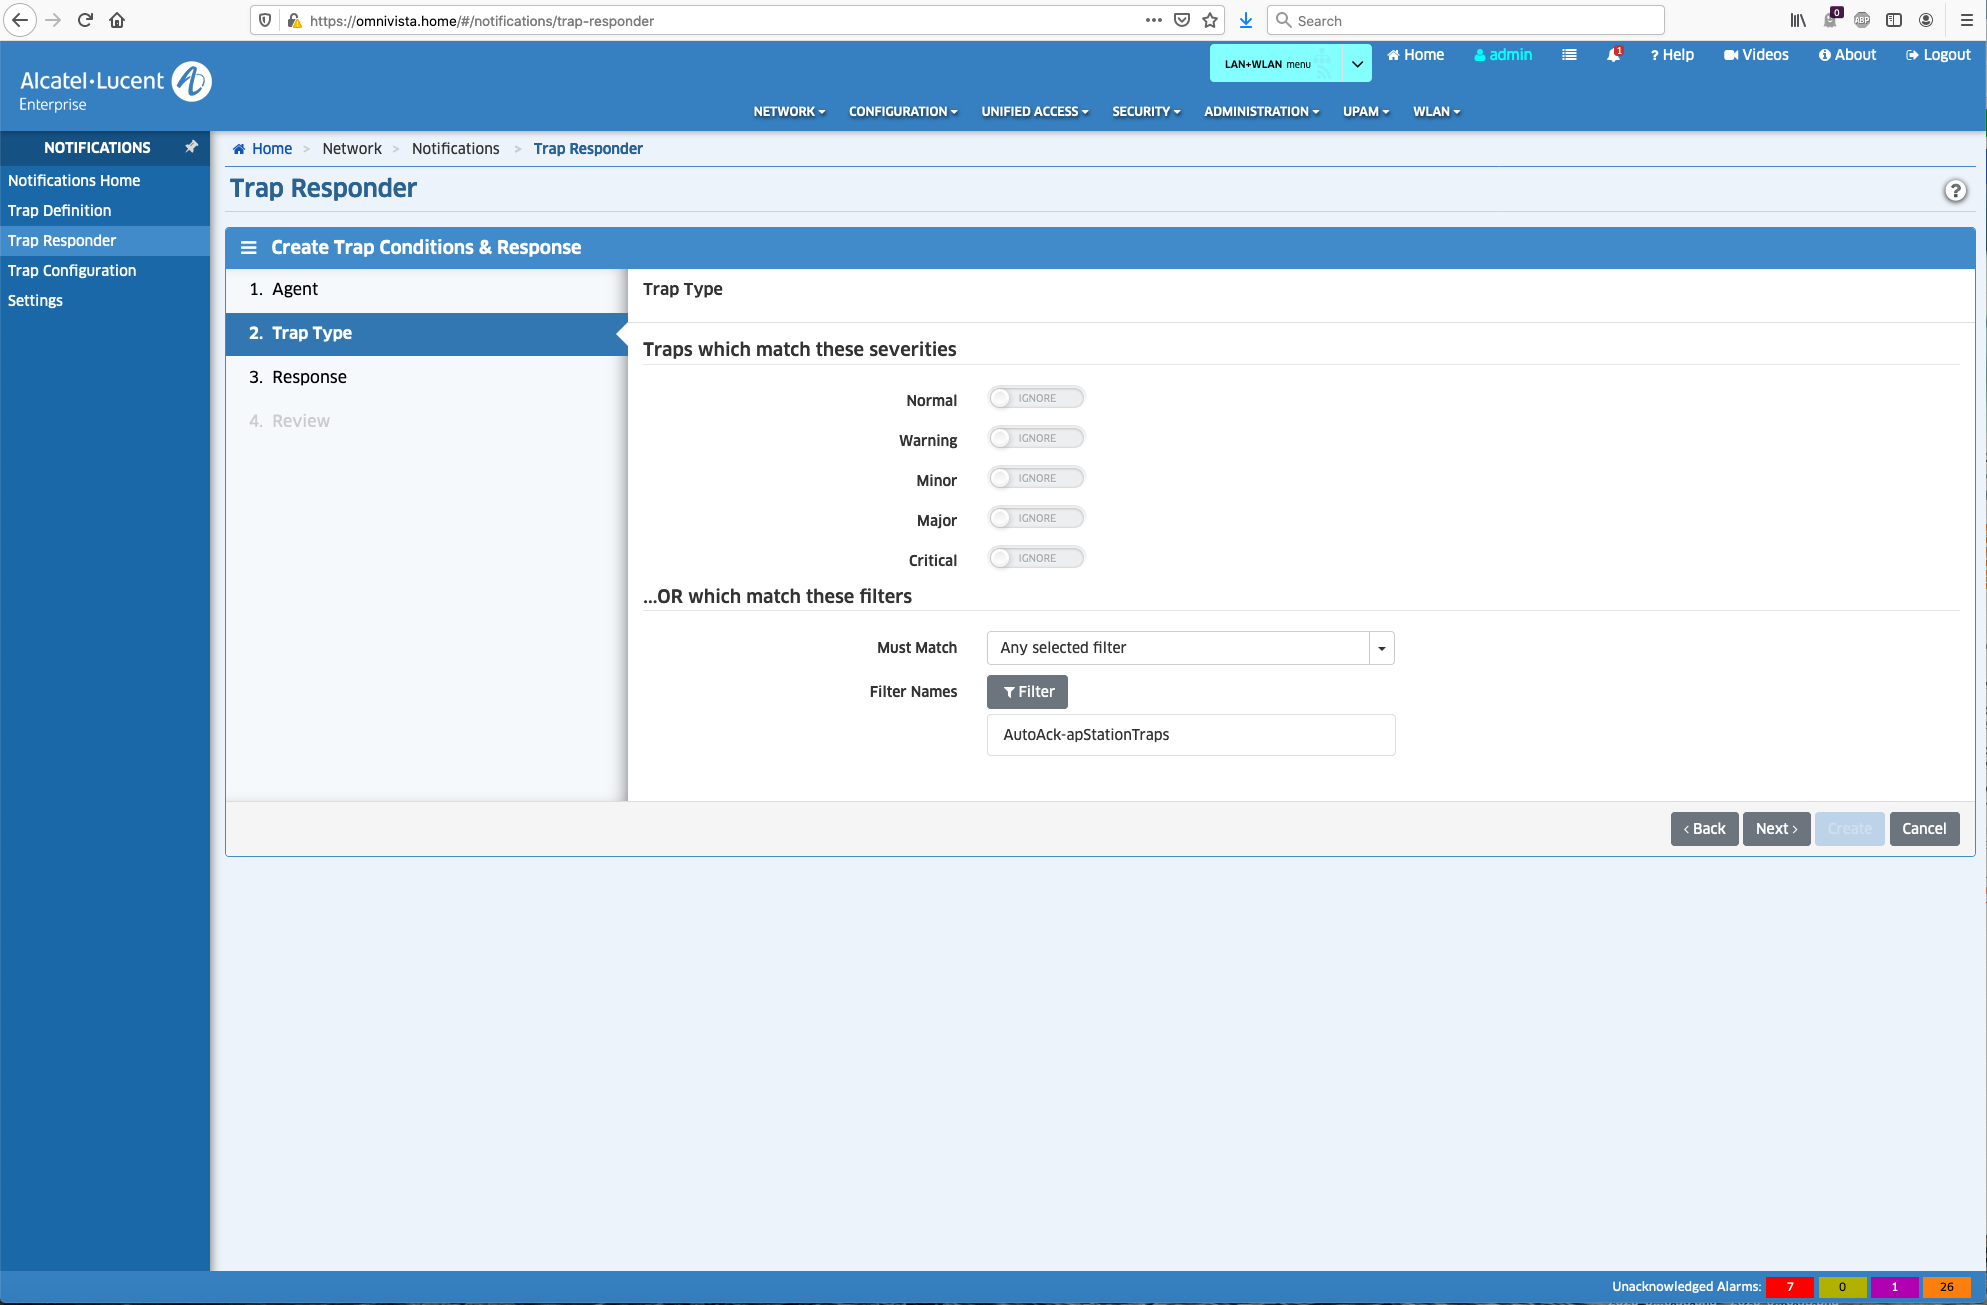Click the hamburger icon beside Create Trap Conditions
Screen dimensions: 1987x1305
pos(249,247)
